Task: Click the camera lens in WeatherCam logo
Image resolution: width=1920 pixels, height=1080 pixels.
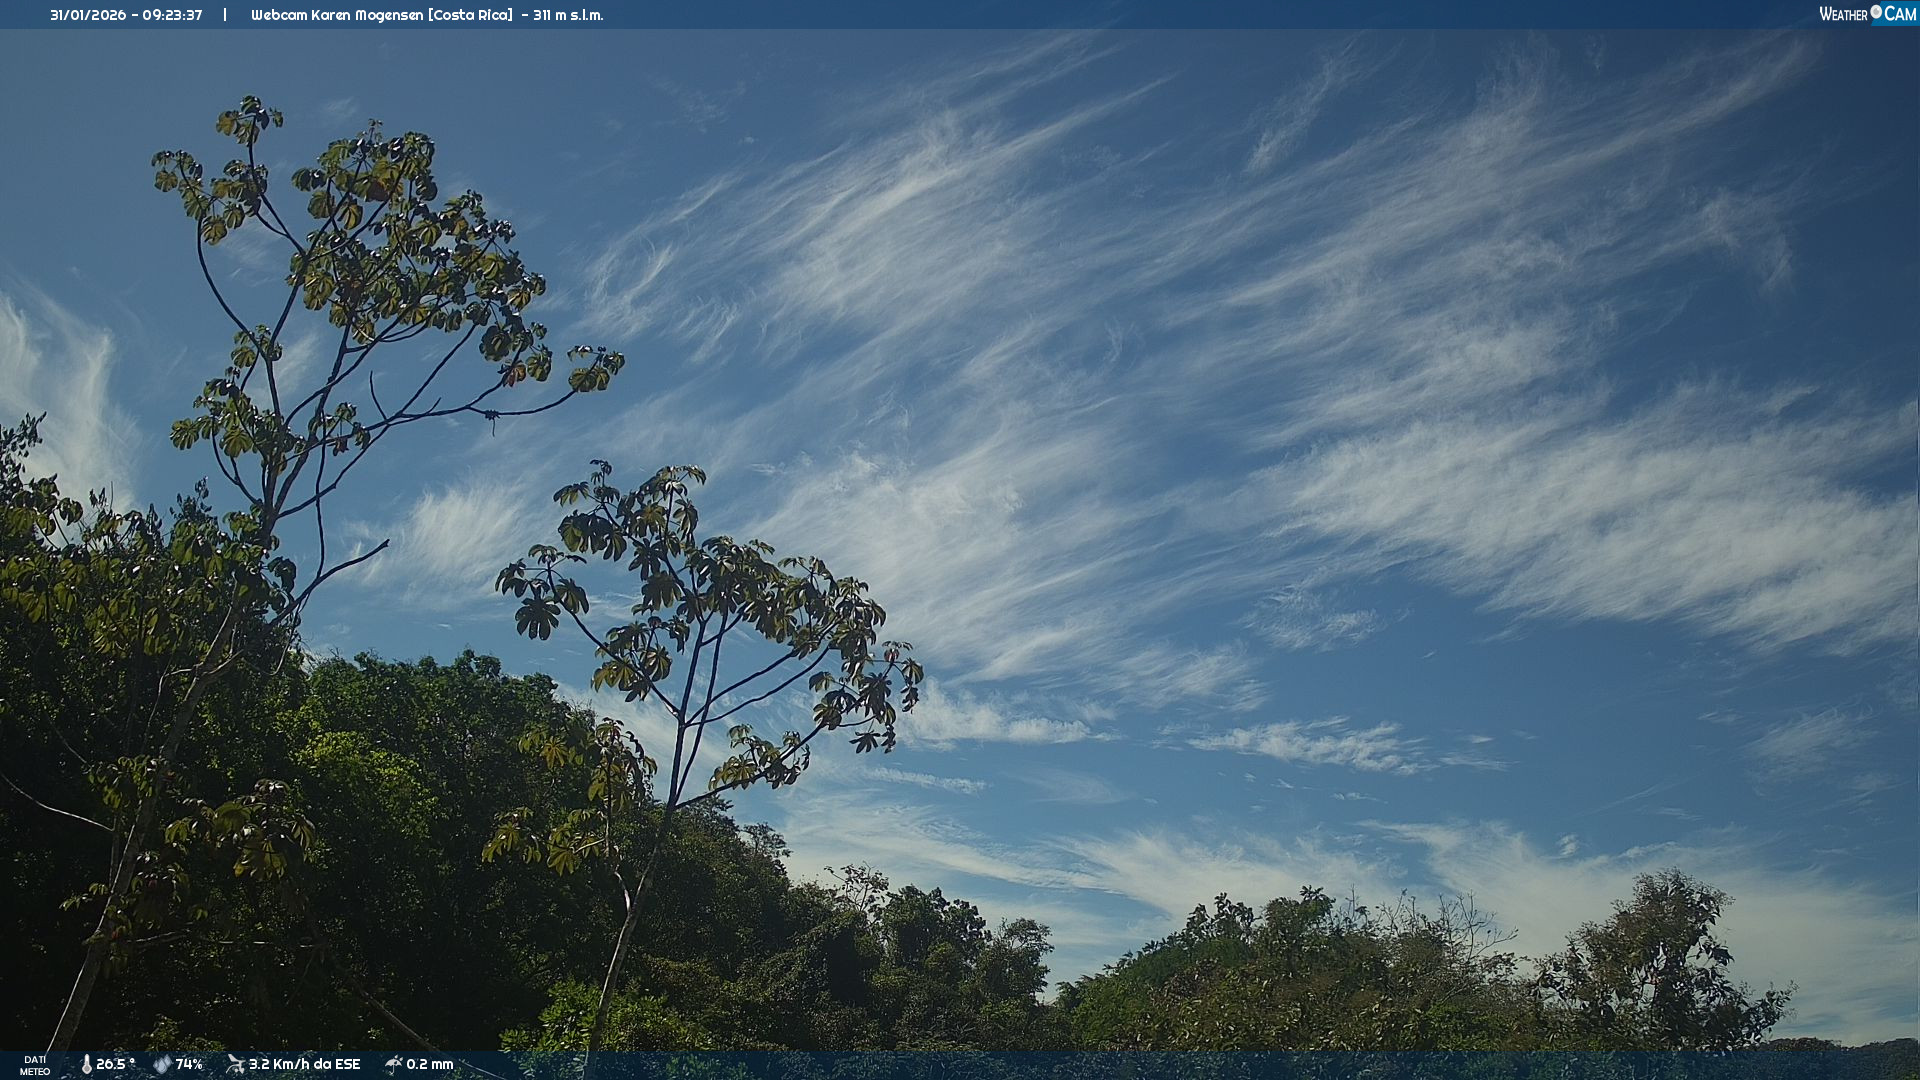Action: click(x=1876, y=12)
